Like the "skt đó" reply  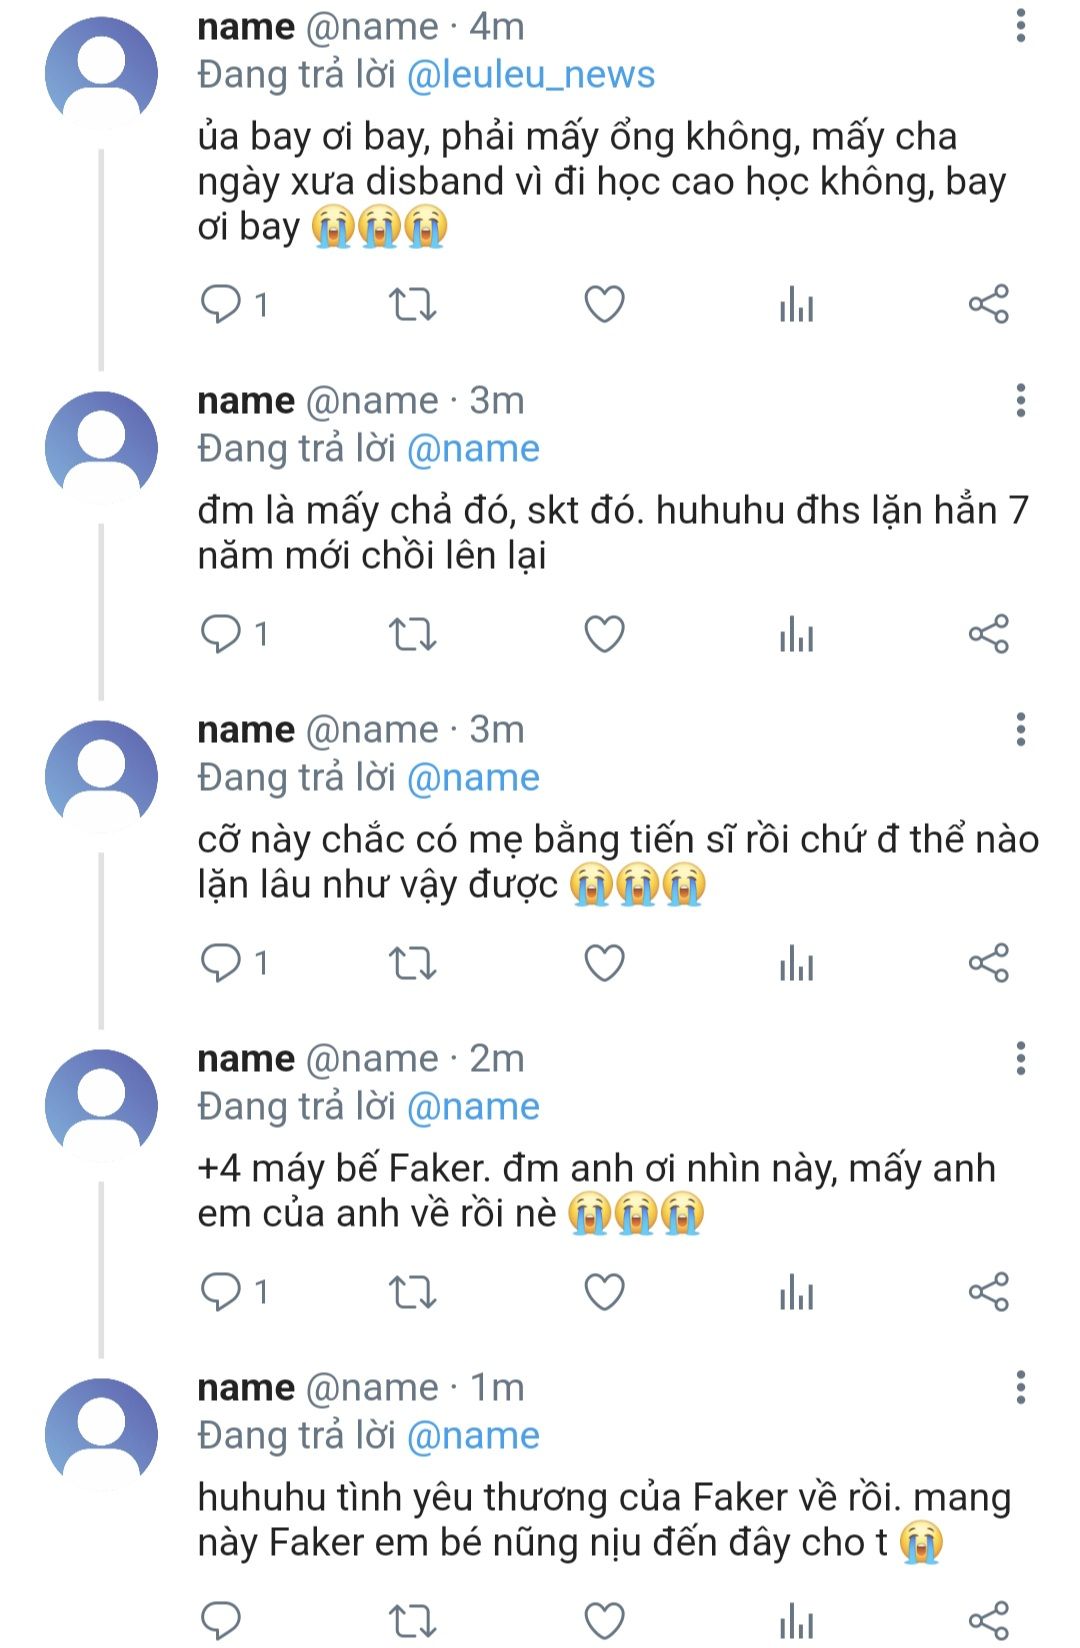[x=604, y=634]
